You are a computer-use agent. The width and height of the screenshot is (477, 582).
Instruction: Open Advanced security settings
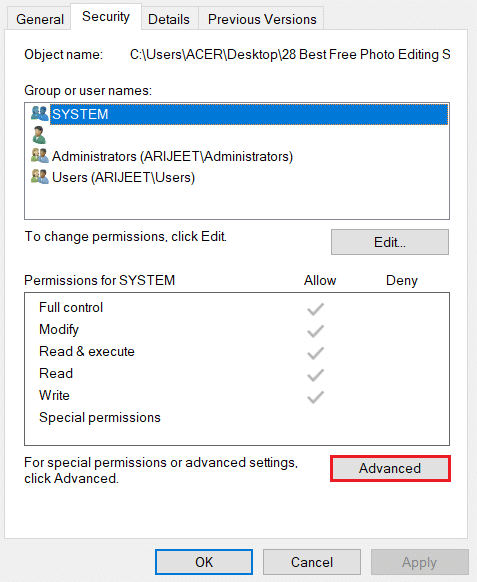tap(390, 468)
